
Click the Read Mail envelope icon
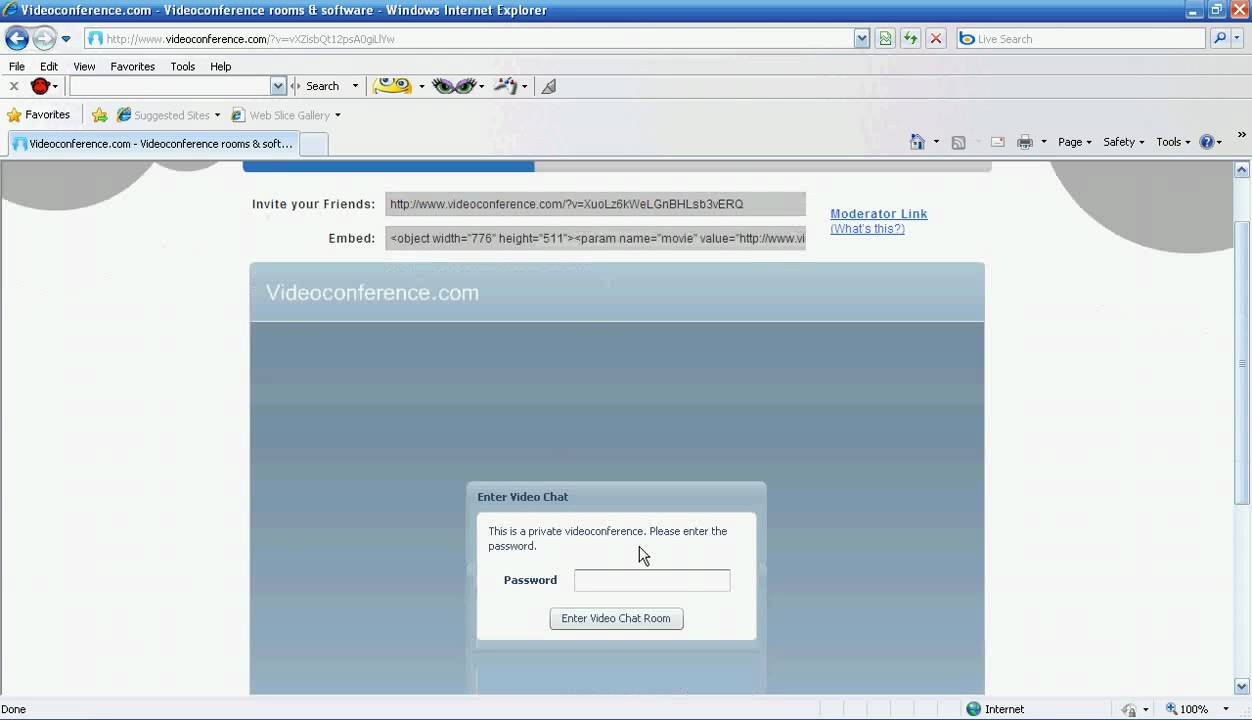pos(997,142)
